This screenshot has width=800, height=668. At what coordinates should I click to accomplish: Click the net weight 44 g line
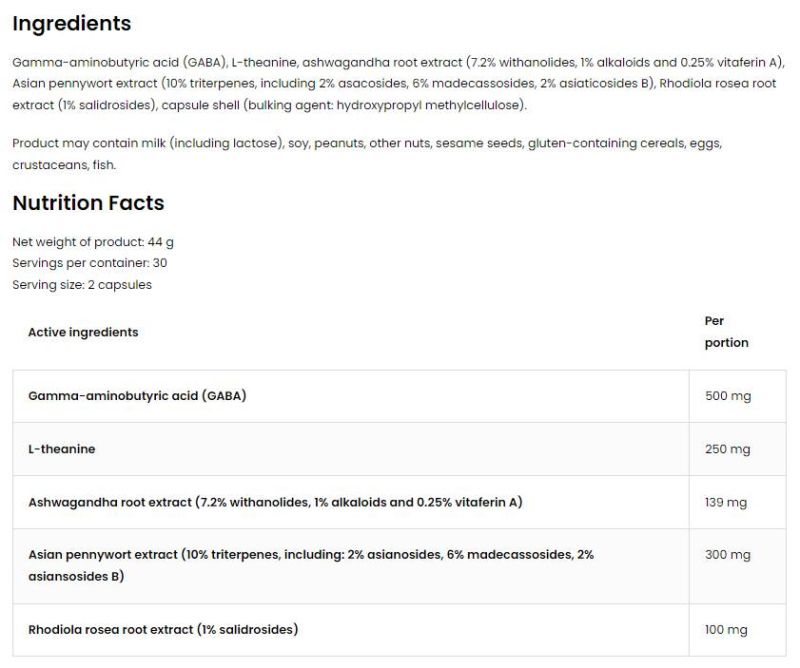(93, 242)
